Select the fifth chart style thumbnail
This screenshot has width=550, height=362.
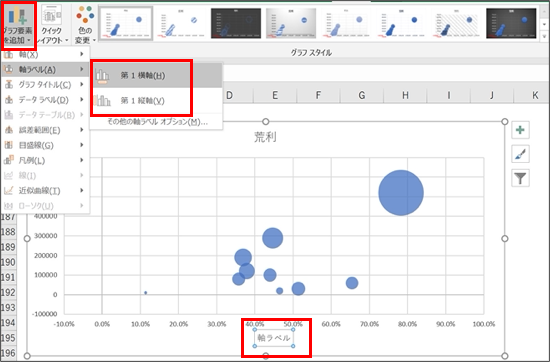(346, 23)
